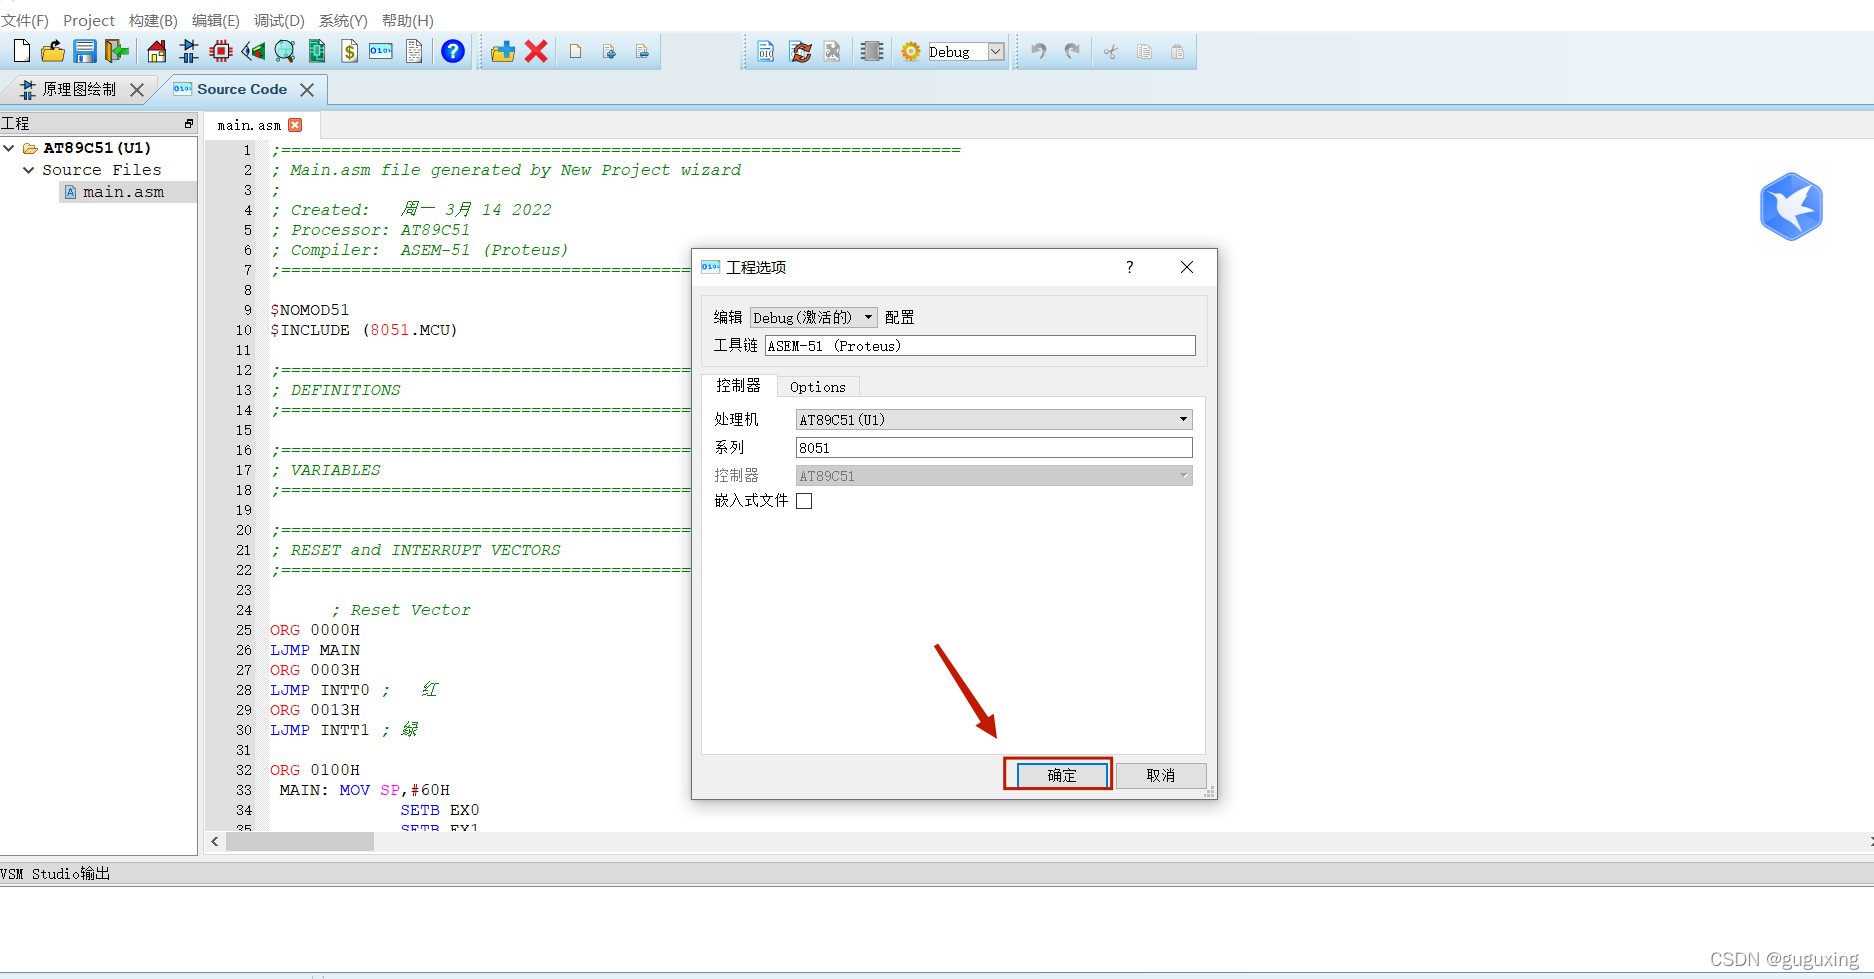Open the 文件(F) menu

click(x=25, y=20)
